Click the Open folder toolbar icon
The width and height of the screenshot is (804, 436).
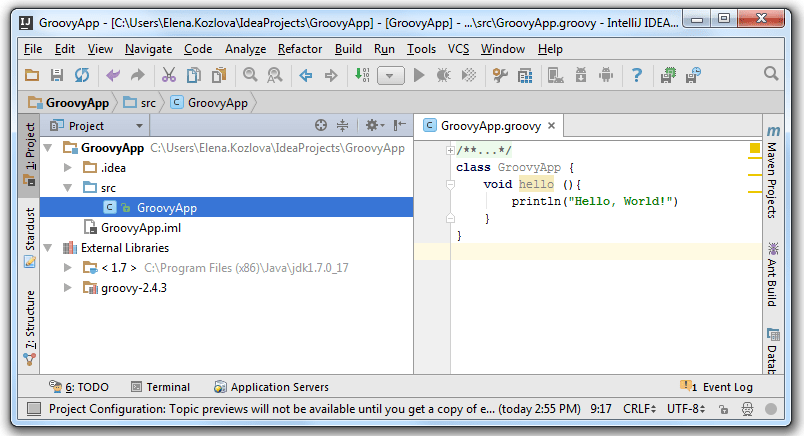click(32, 75)
